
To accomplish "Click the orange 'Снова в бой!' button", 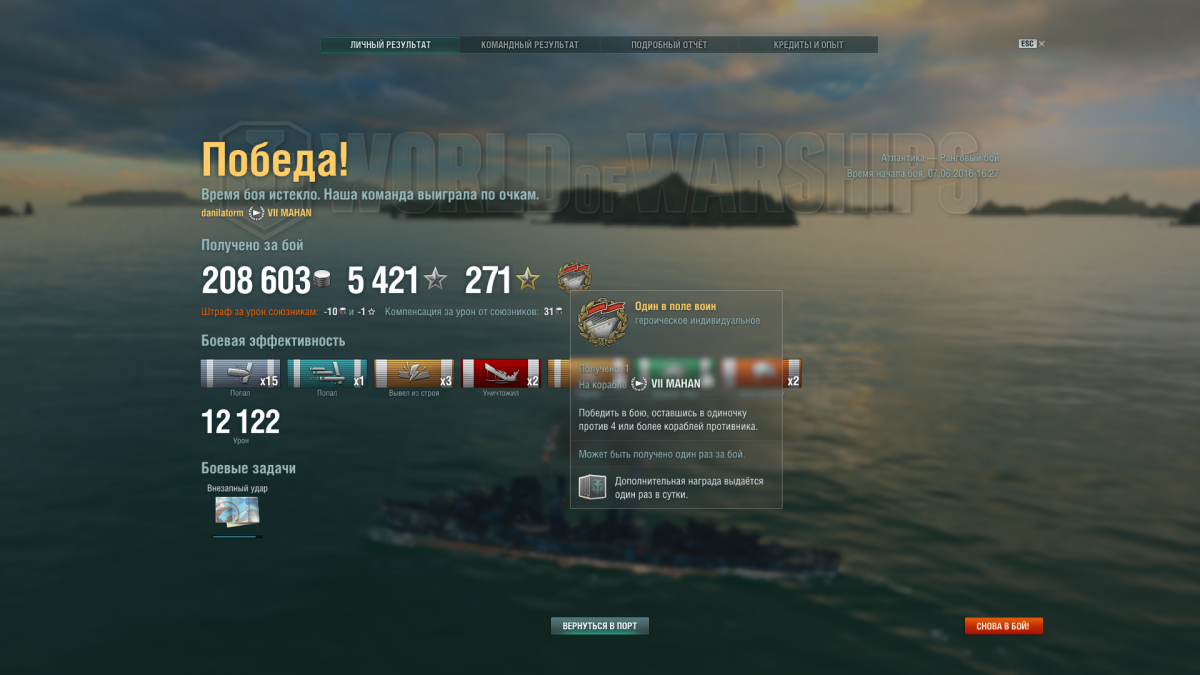I will point(1004,626).
